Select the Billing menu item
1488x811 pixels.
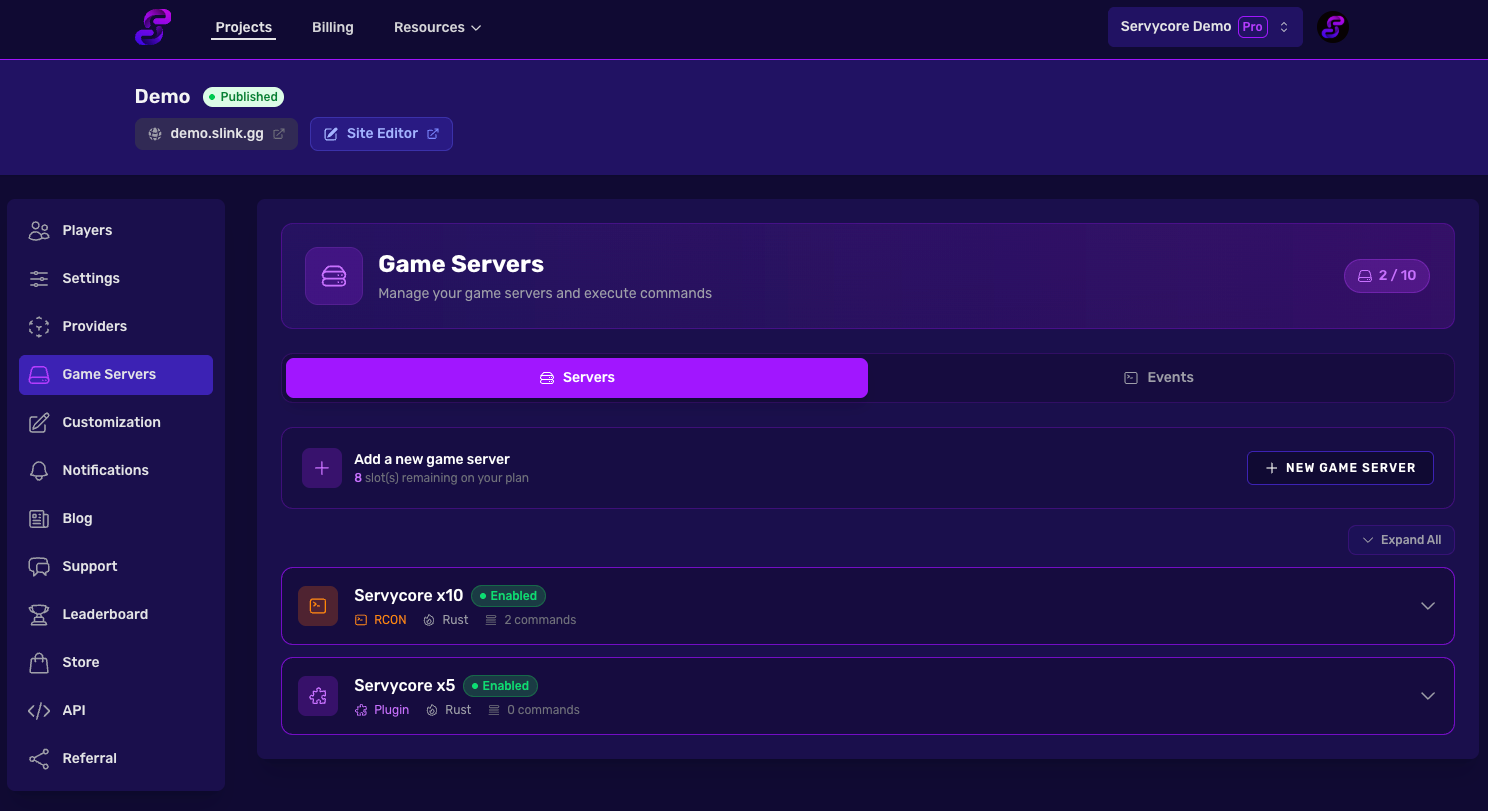click(x=333, y=27)
